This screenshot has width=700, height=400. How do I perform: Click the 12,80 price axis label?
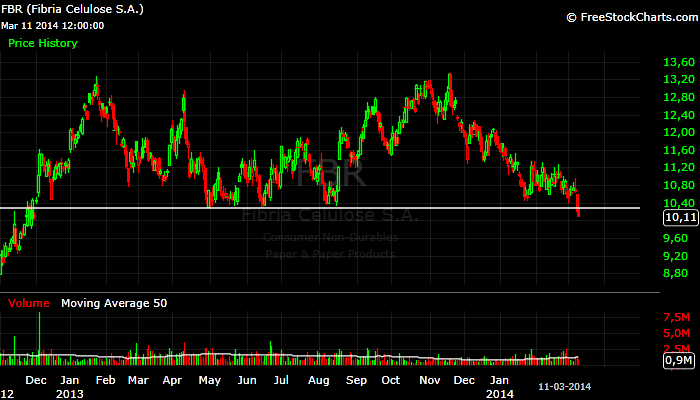(679, 97)
